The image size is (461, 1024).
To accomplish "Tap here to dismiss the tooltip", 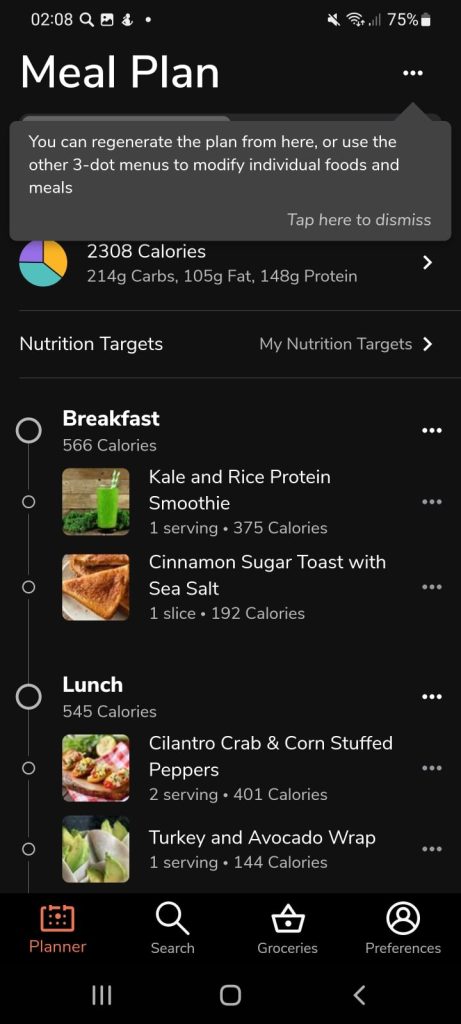I will pyautogui.click(x=359, y=220).
